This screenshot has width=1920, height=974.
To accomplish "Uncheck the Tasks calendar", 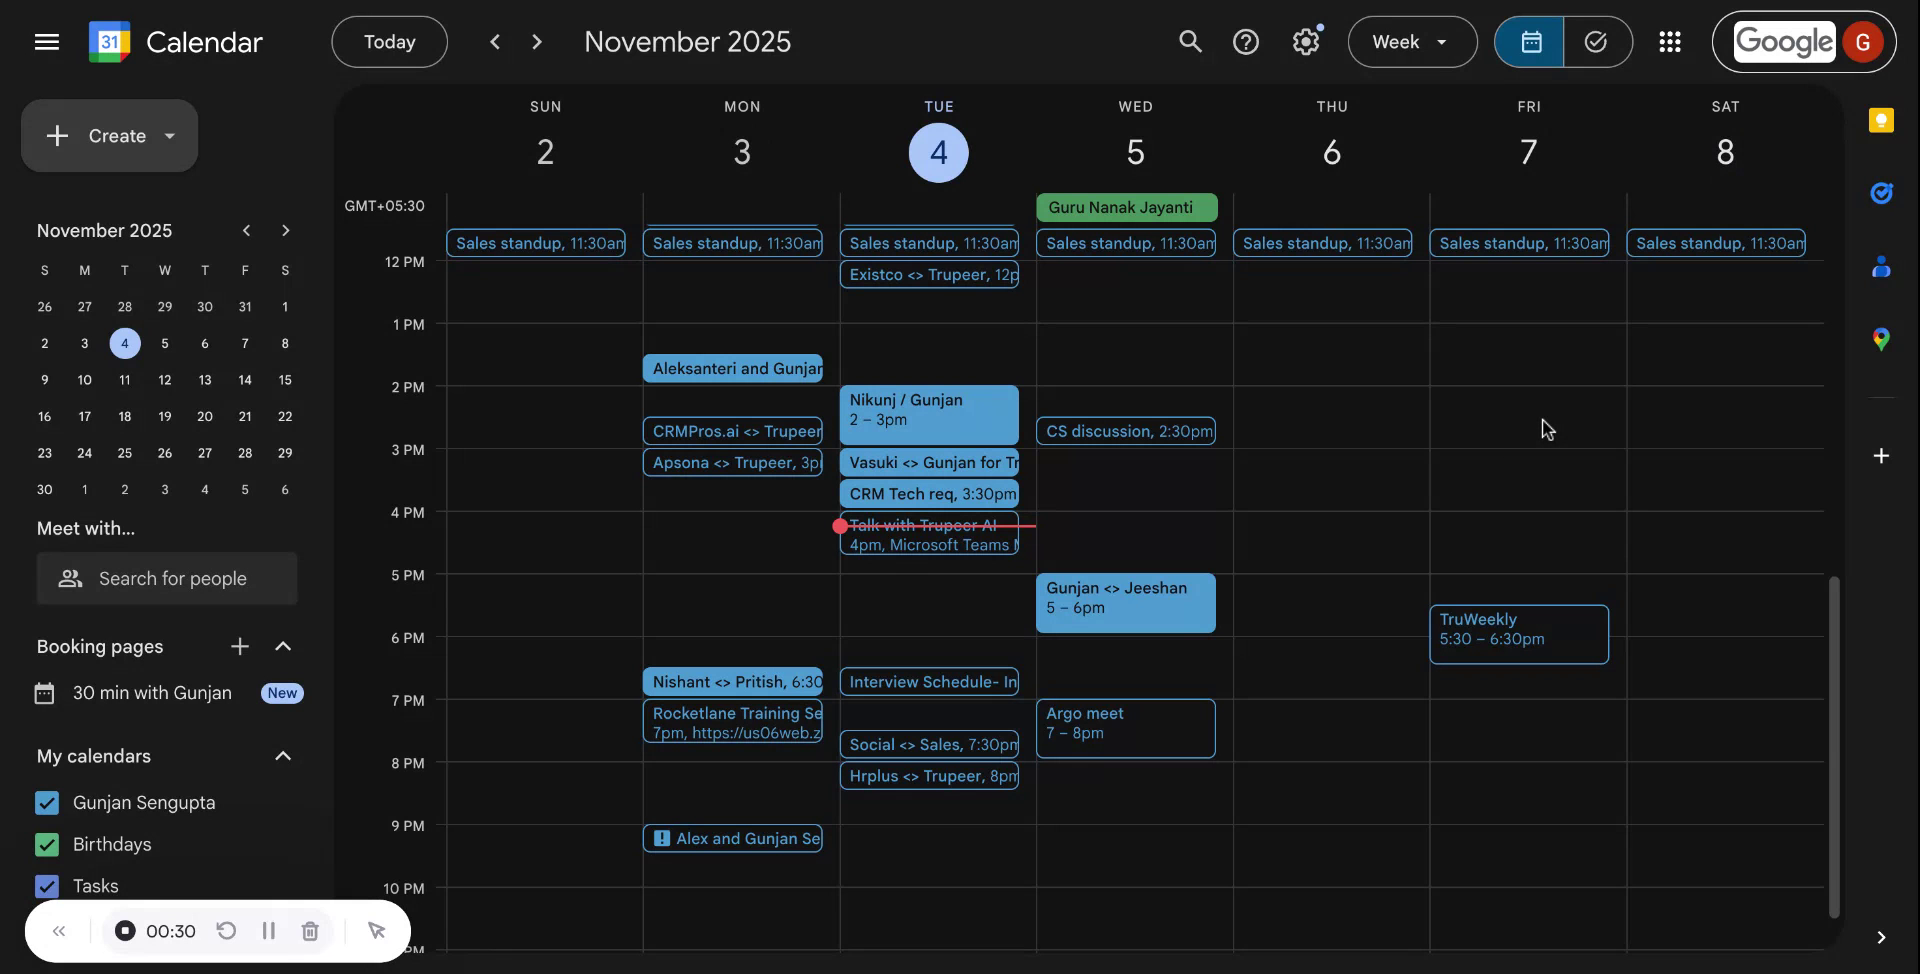I will tap(46, 886).
